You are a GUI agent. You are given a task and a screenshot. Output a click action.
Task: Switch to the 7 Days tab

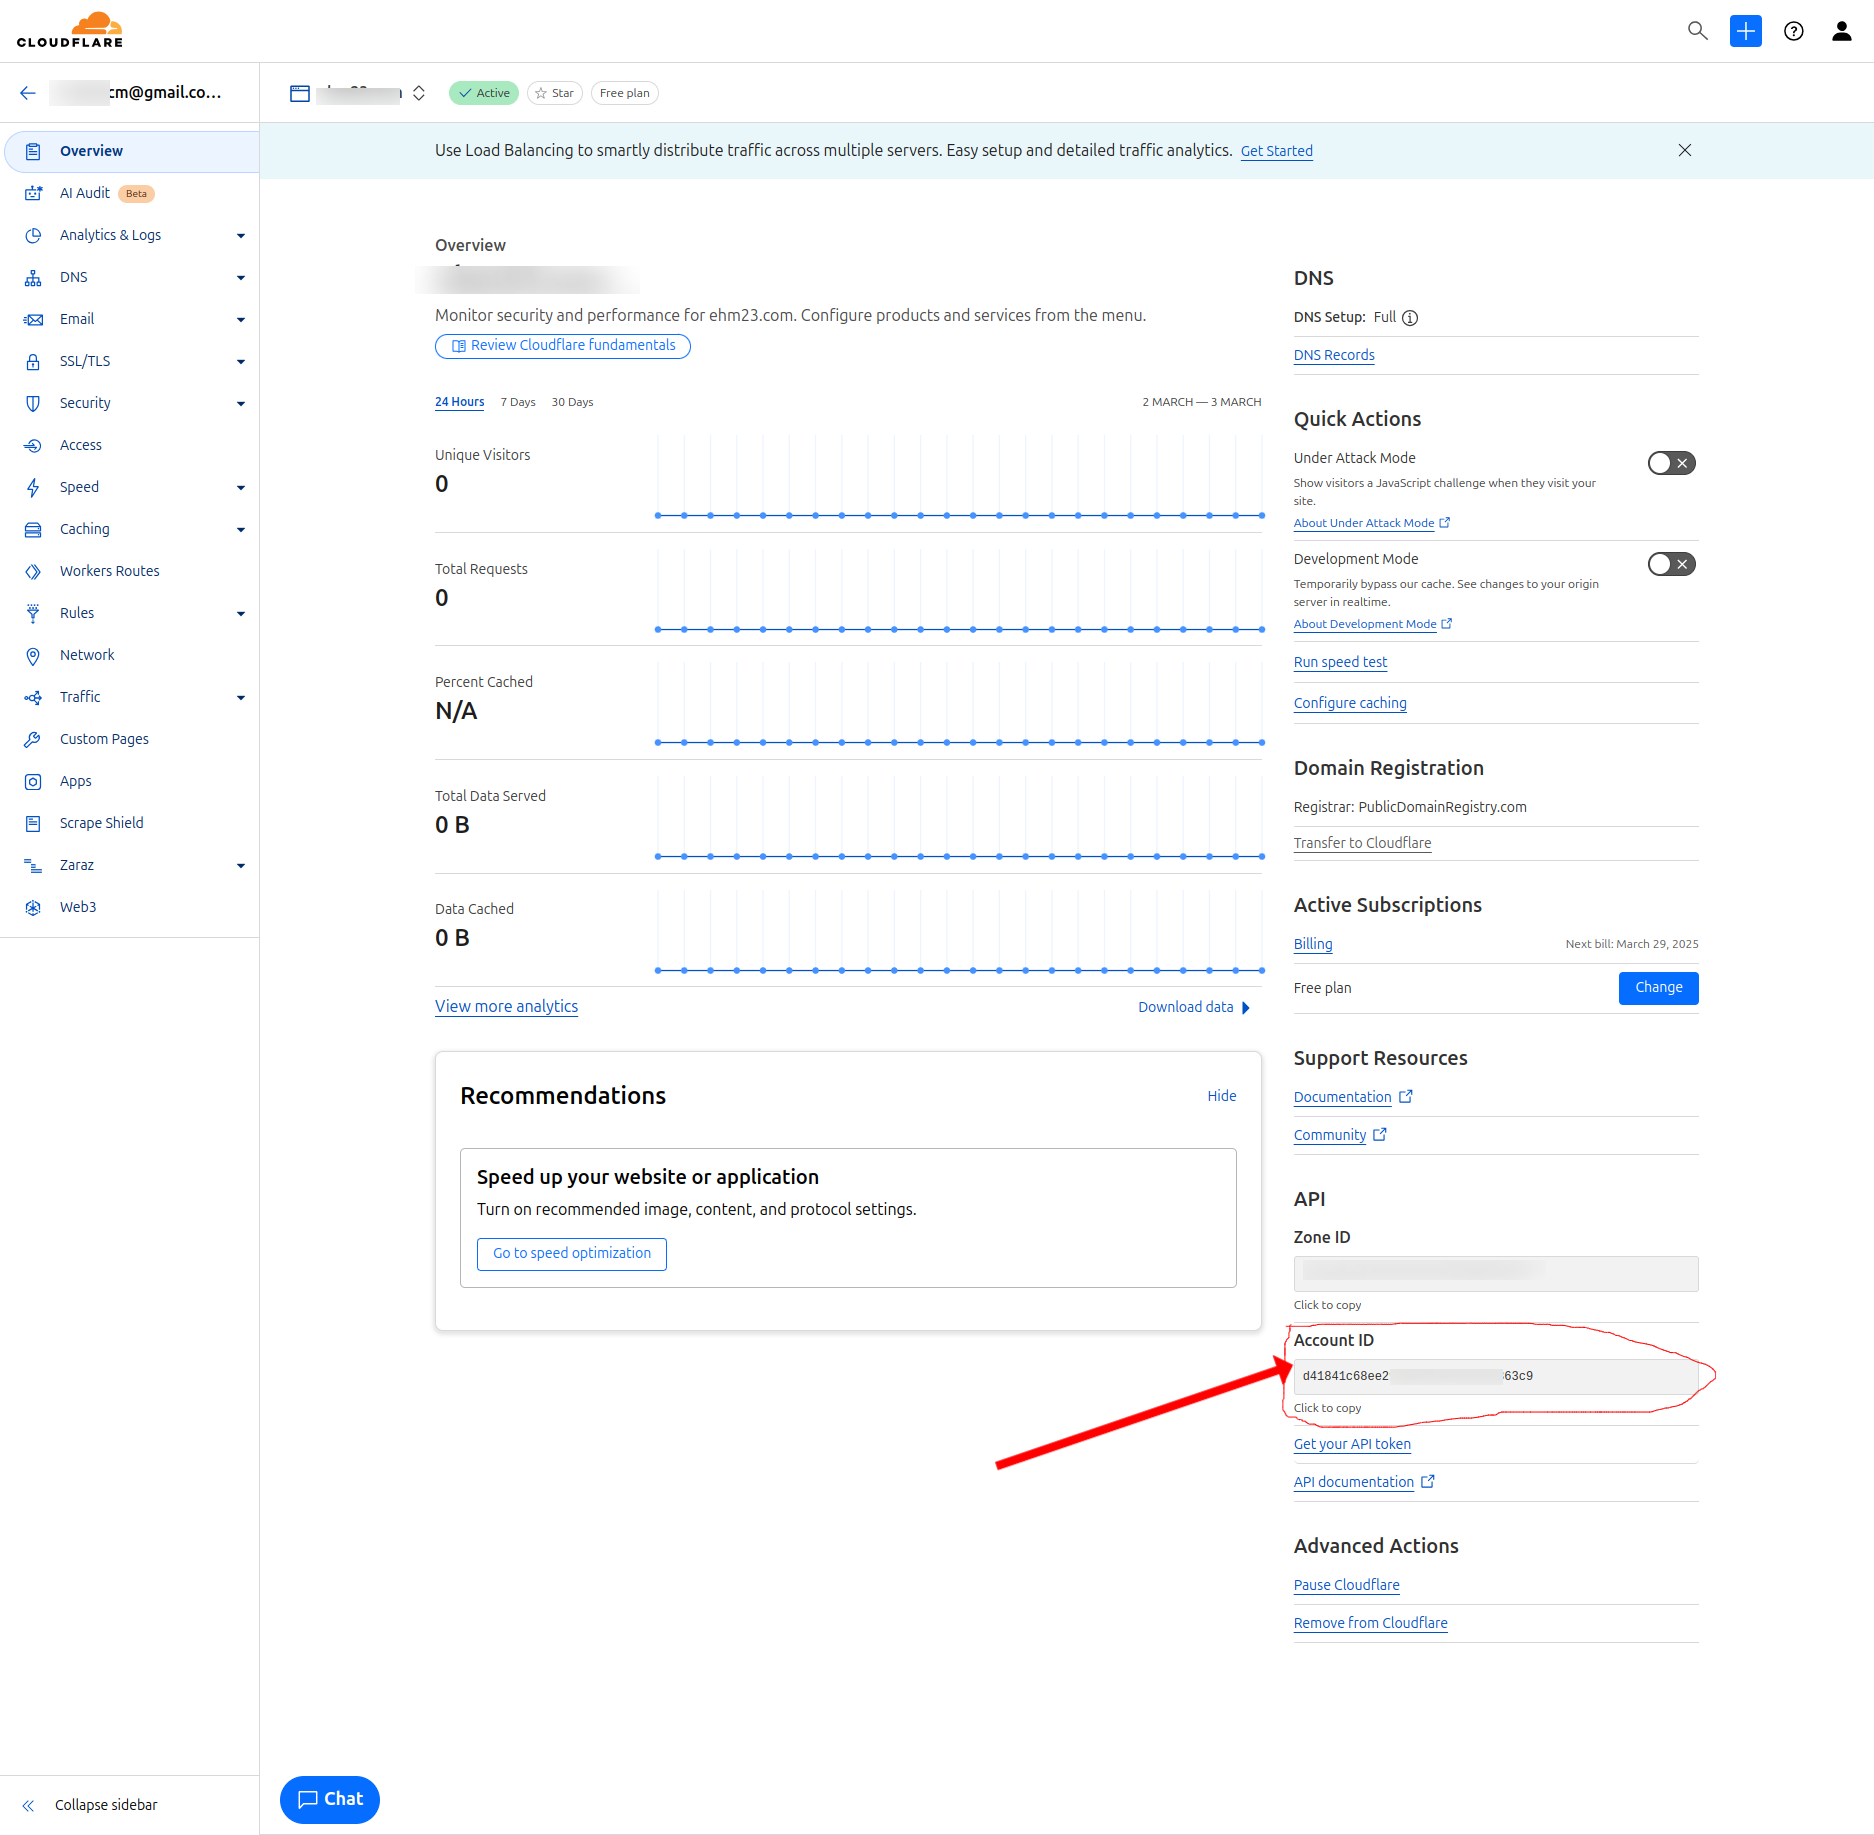pos(517,402)
